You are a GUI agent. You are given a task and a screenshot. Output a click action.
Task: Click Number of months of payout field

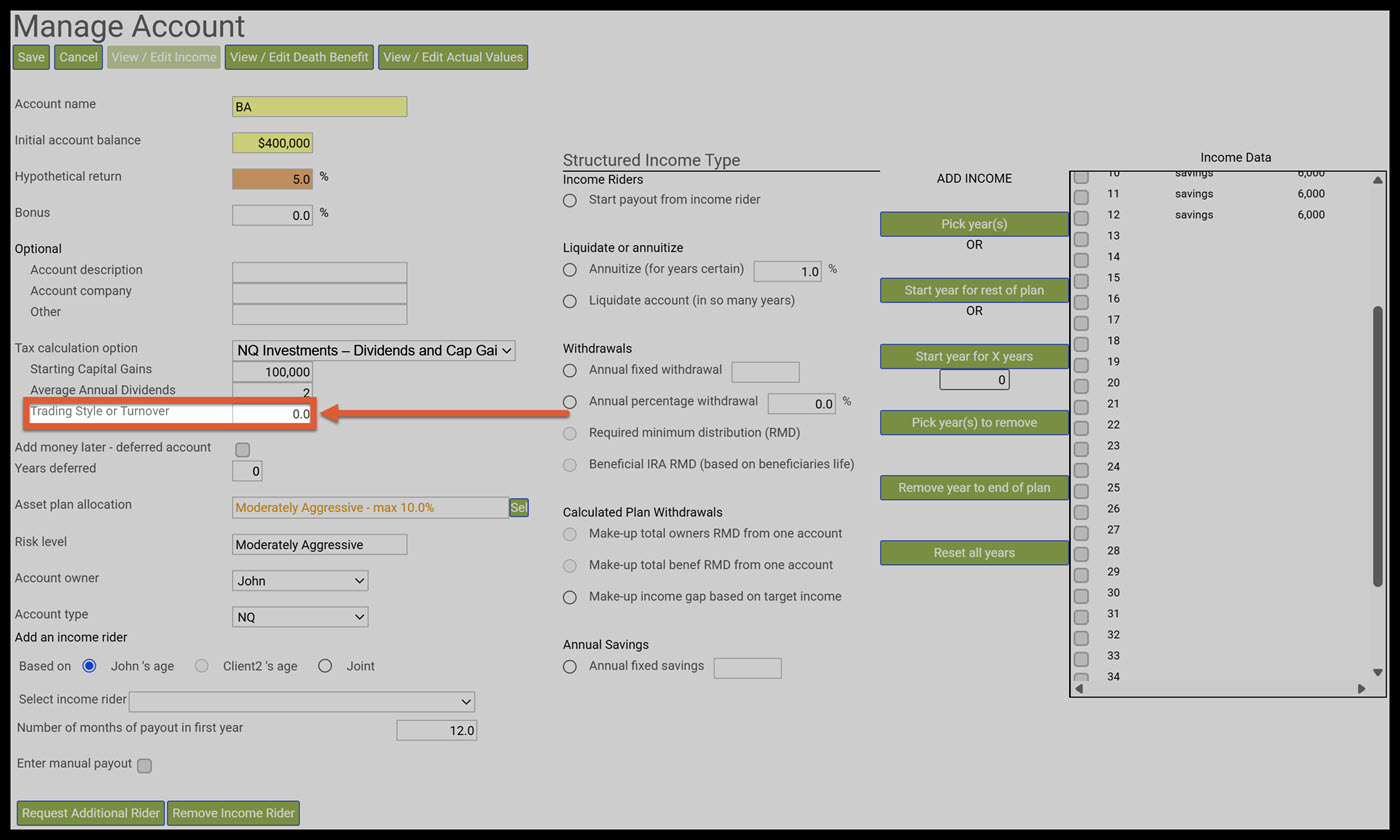pyautogui.click(x=436, y=730)
